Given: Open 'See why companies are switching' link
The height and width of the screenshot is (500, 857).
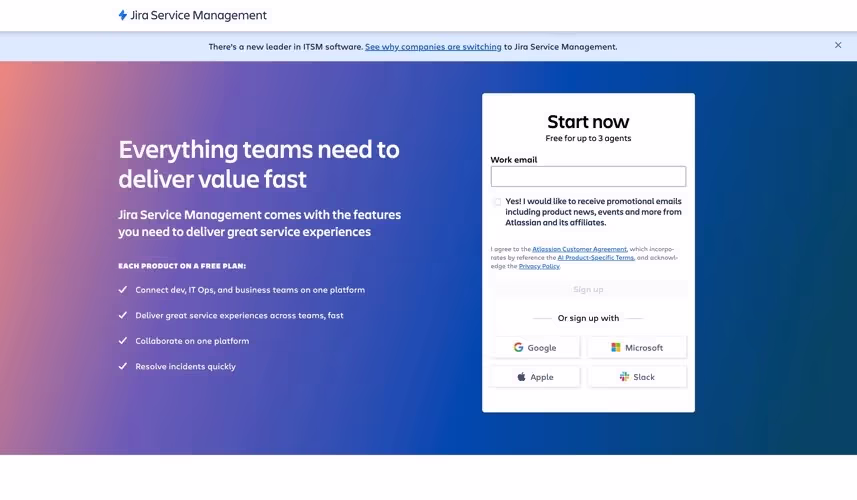Looking at the screenshot, I should coord(433,47).
